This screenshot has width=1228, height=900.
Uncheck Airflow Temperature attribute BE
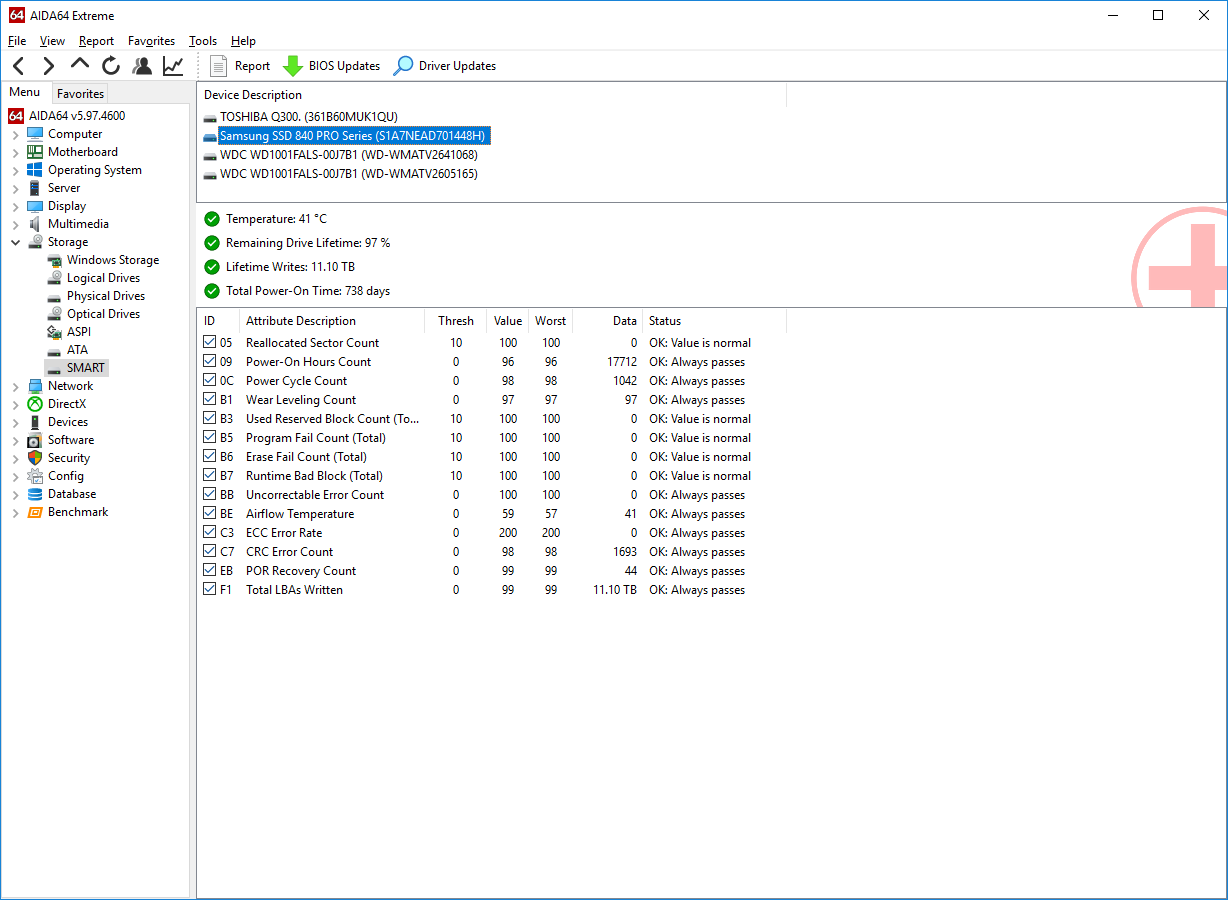pyautogui.click(x=209, y=513)
